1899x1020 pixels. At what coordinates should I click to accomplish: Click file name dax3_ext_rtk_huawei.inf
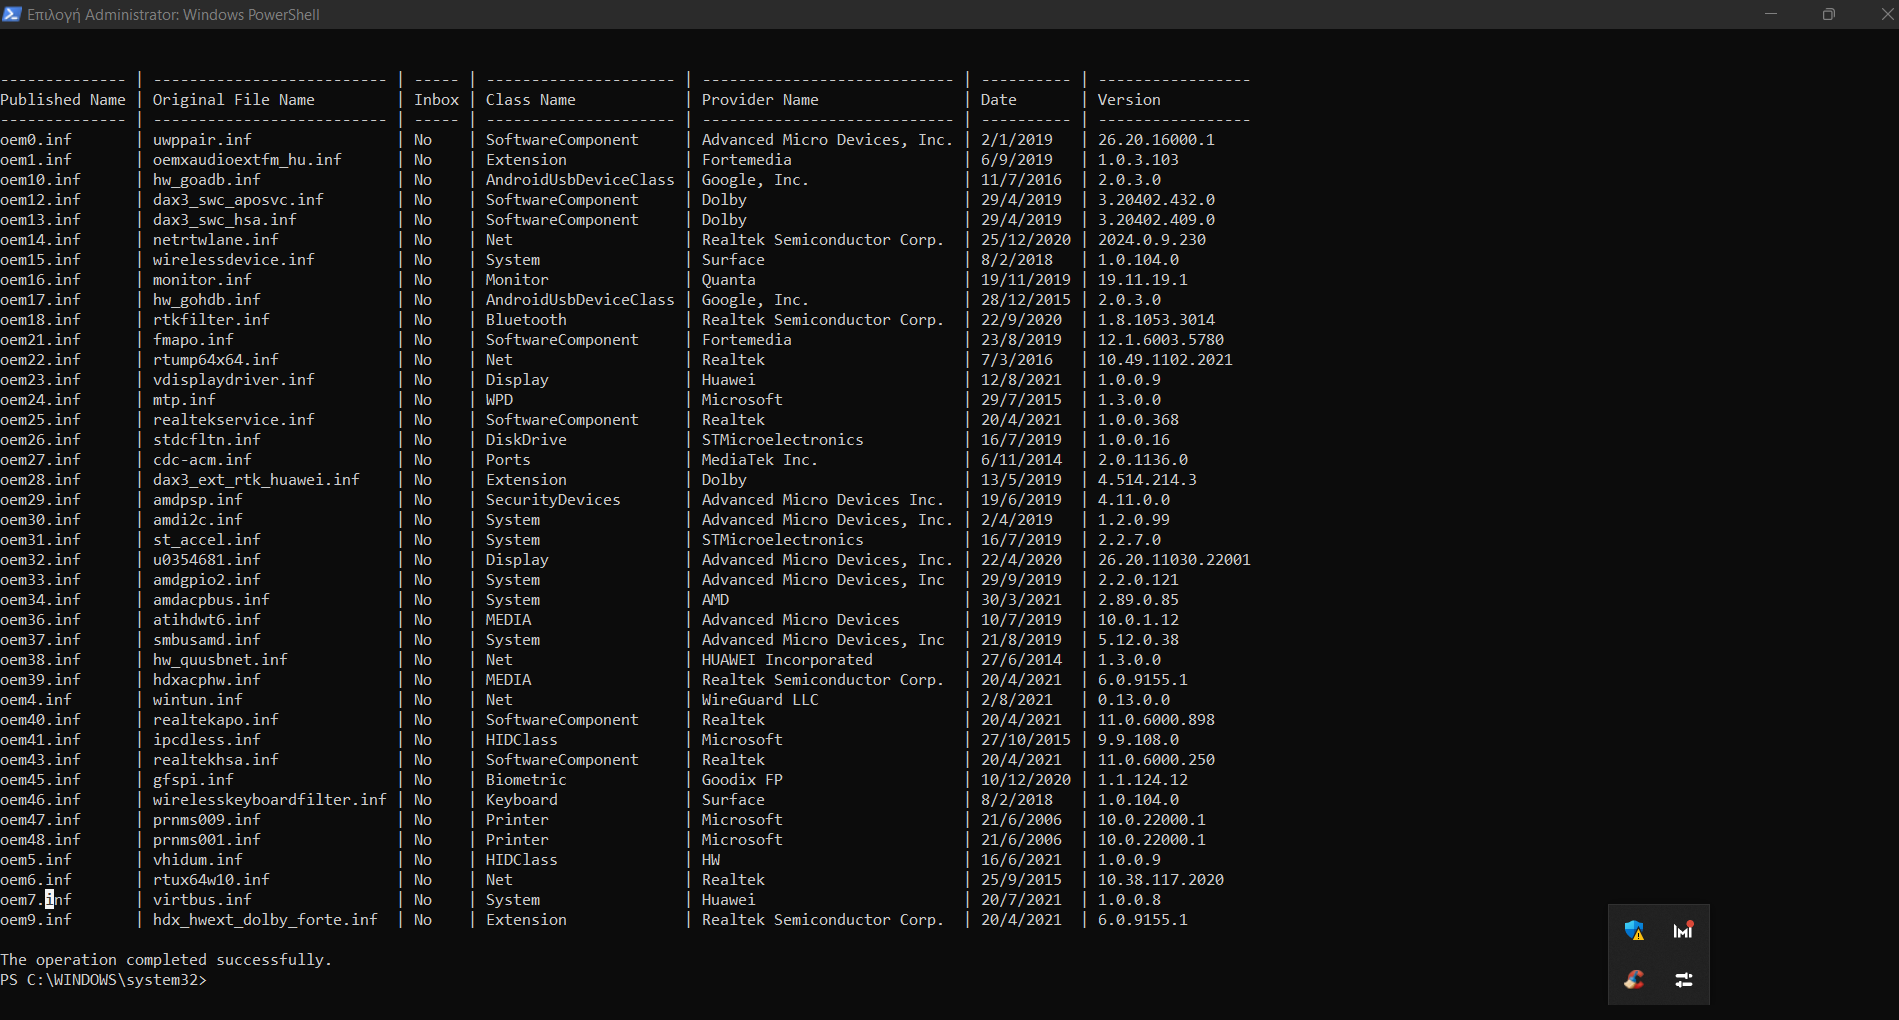[256, 480]
